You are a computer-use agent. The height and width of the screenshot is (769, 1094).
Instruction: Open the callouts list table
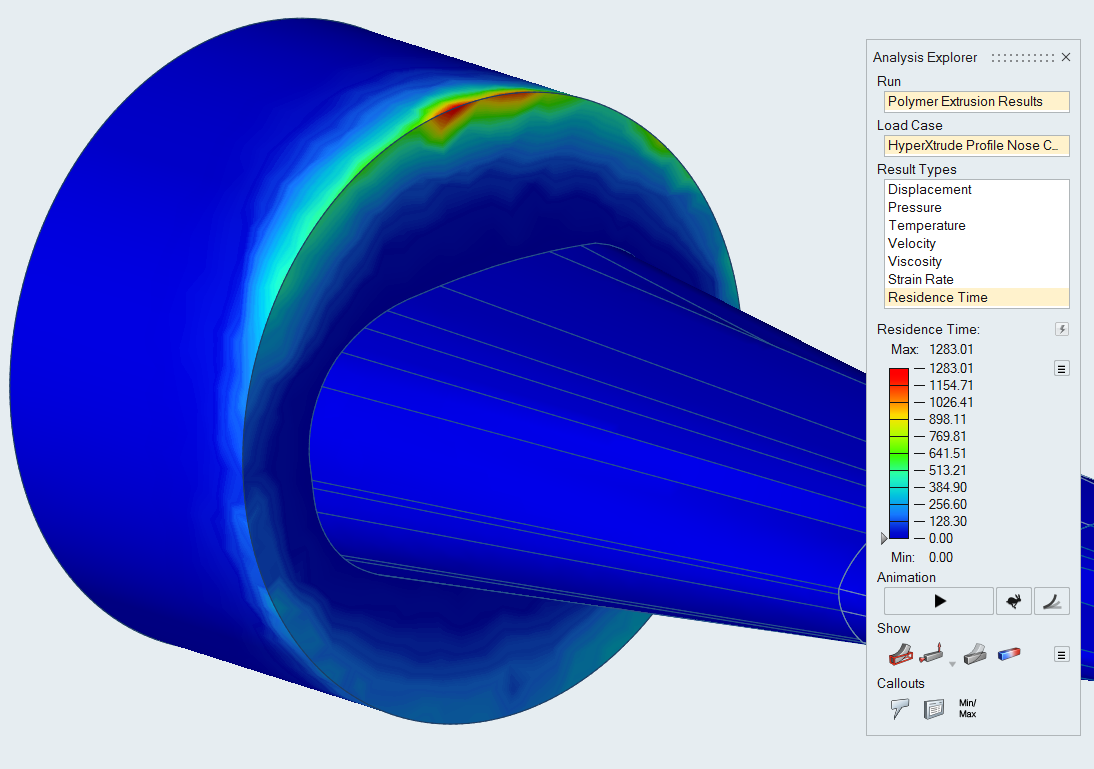click(x=934, y=709)
